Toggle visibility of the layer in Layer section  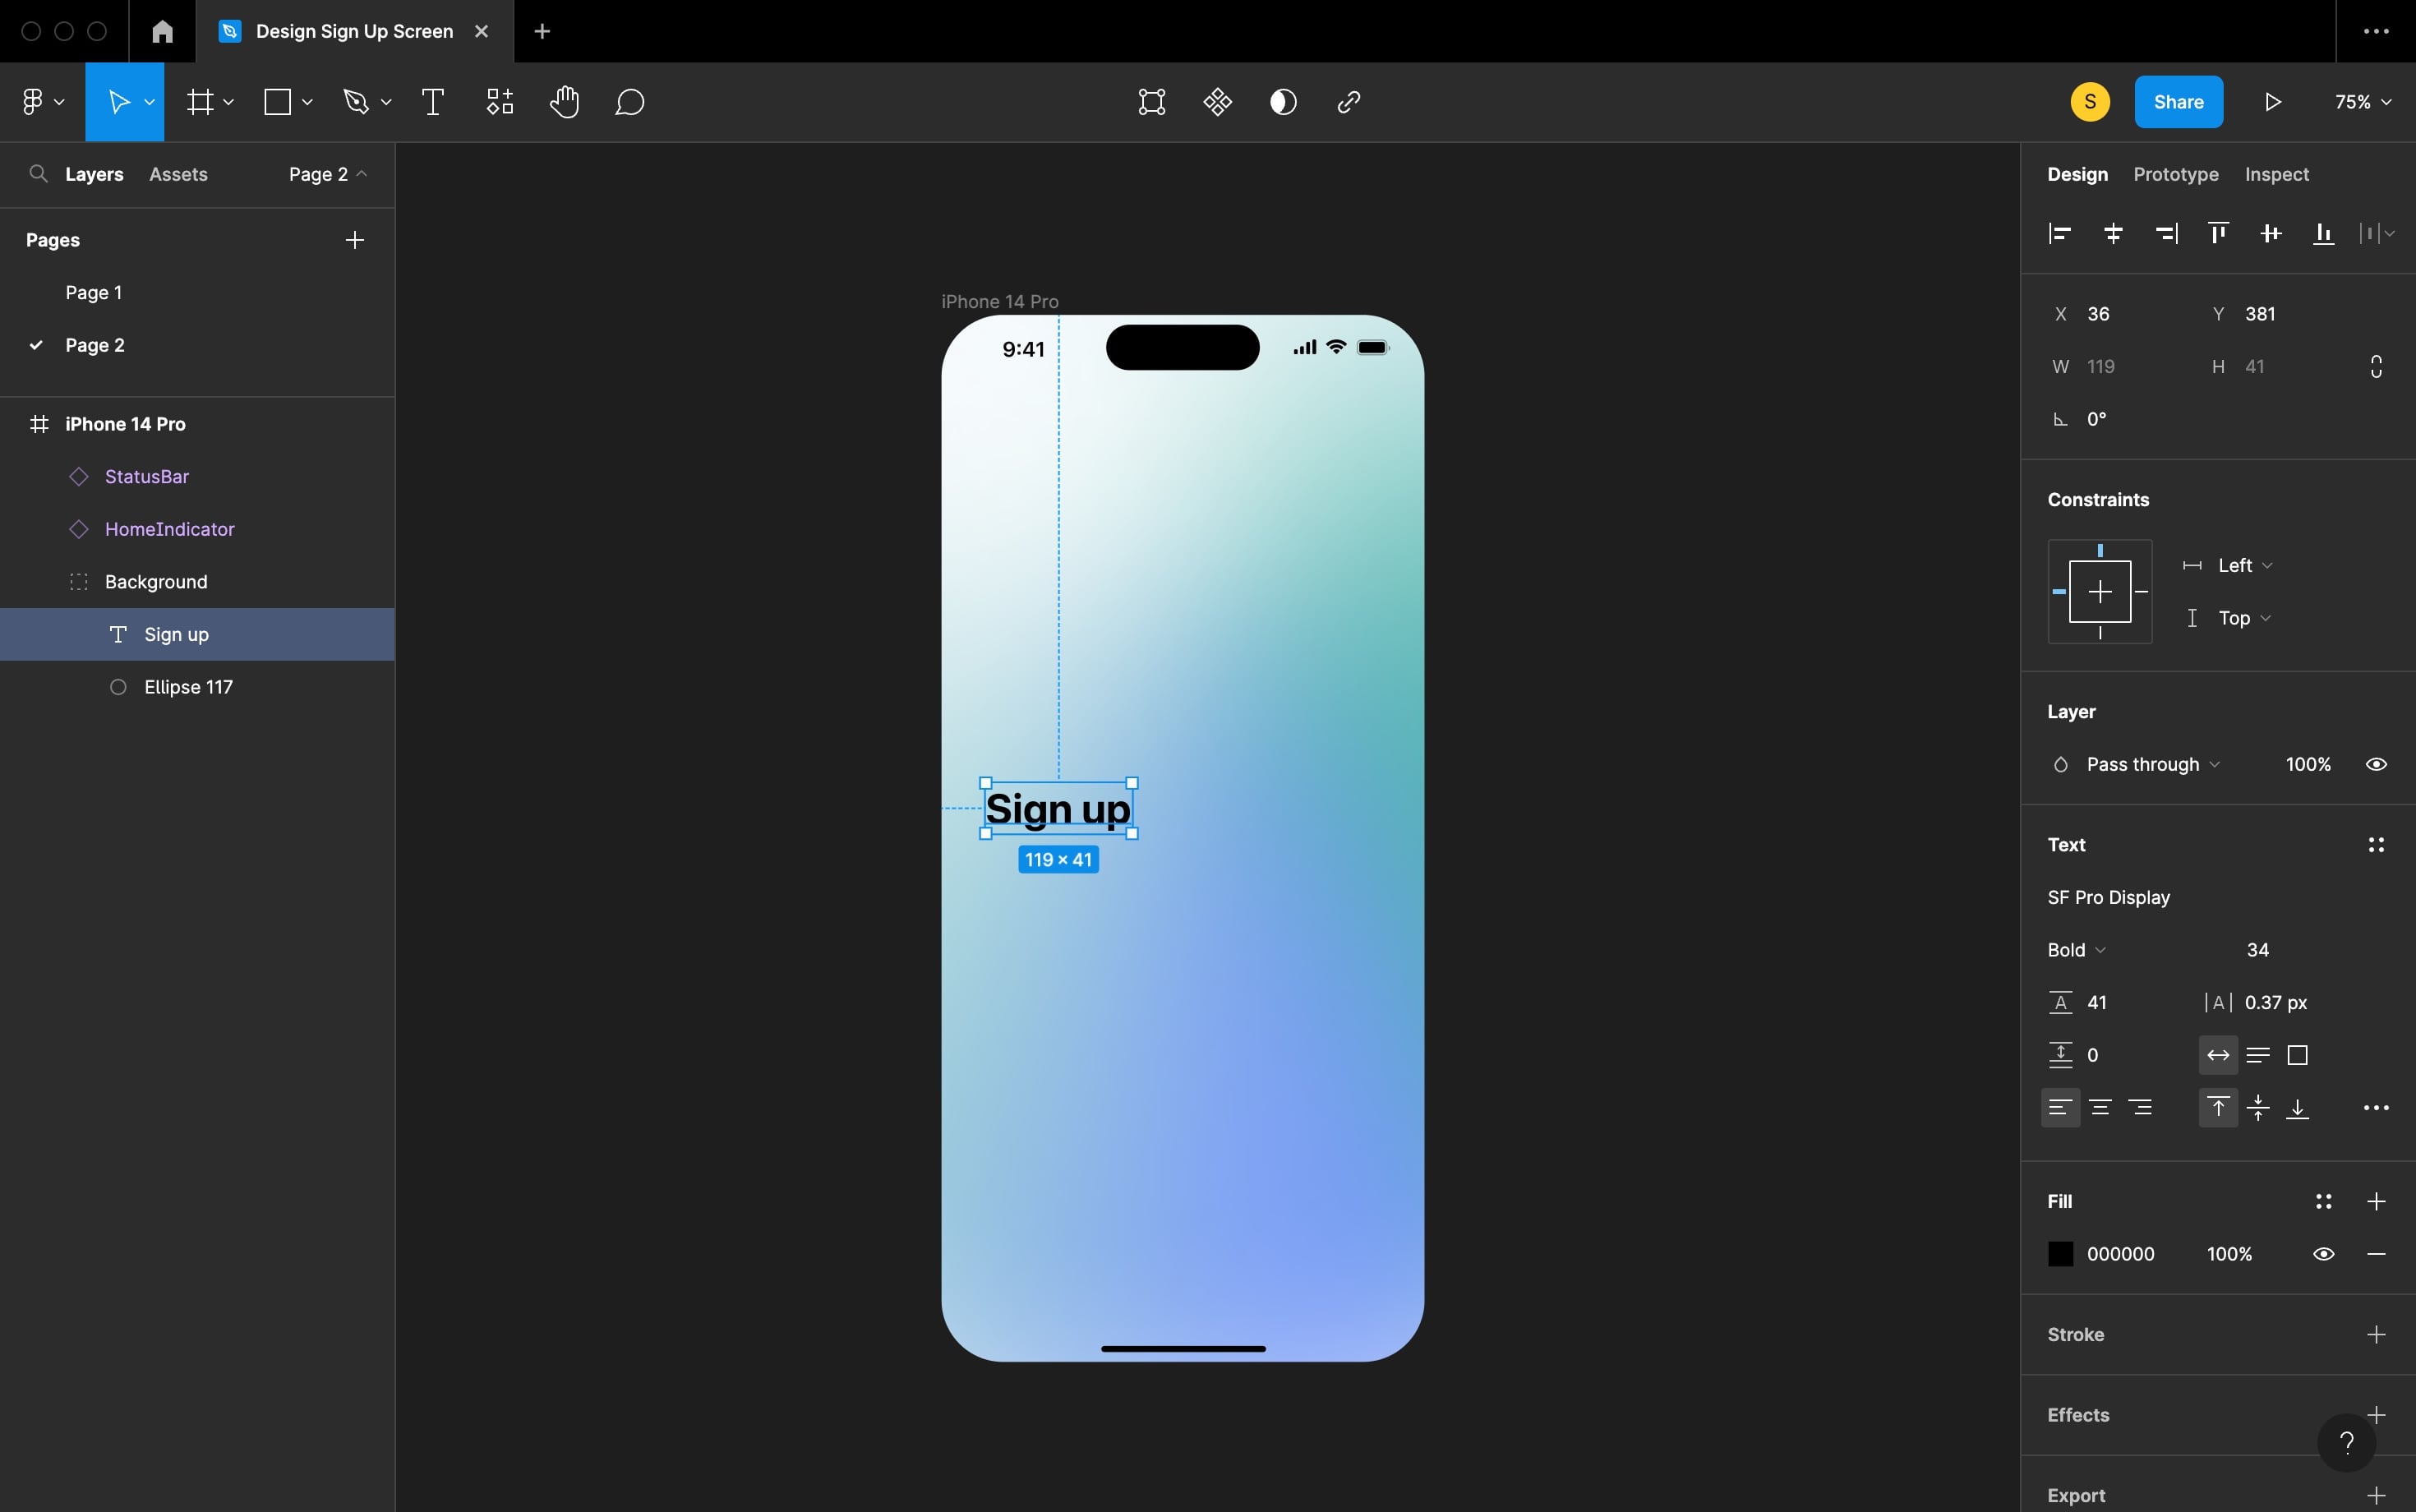coord(2376,763)
